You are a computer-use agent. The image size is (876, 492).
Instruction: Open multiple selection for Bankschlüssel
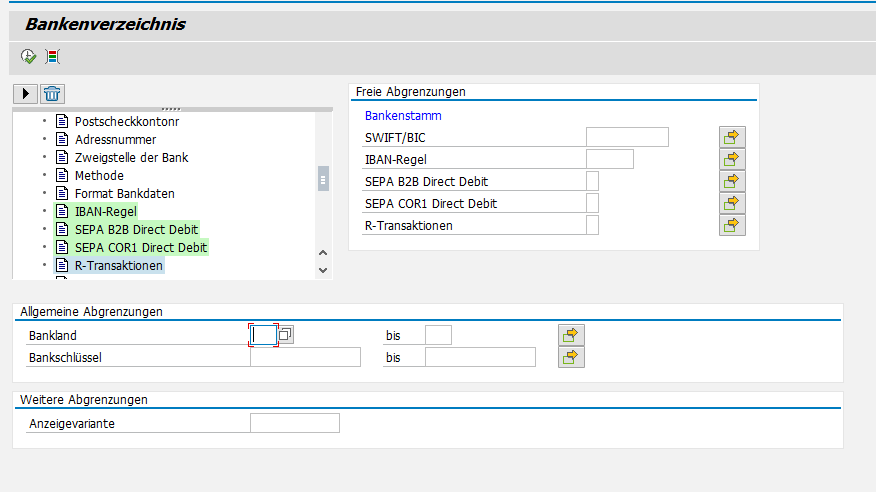click(x=571, y=357)
